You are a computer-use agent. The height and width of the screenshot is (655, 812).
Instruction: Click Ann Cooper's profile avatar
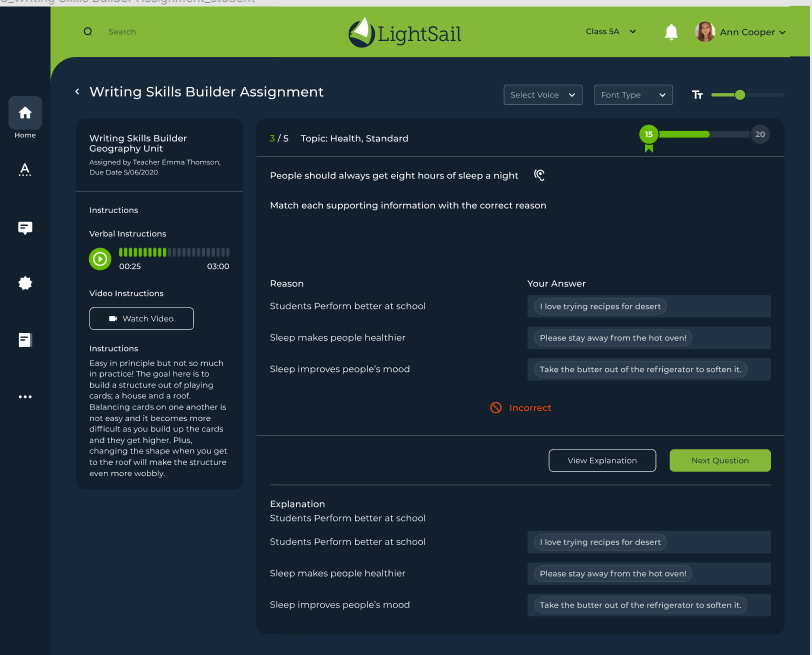[x=705, y=32]
